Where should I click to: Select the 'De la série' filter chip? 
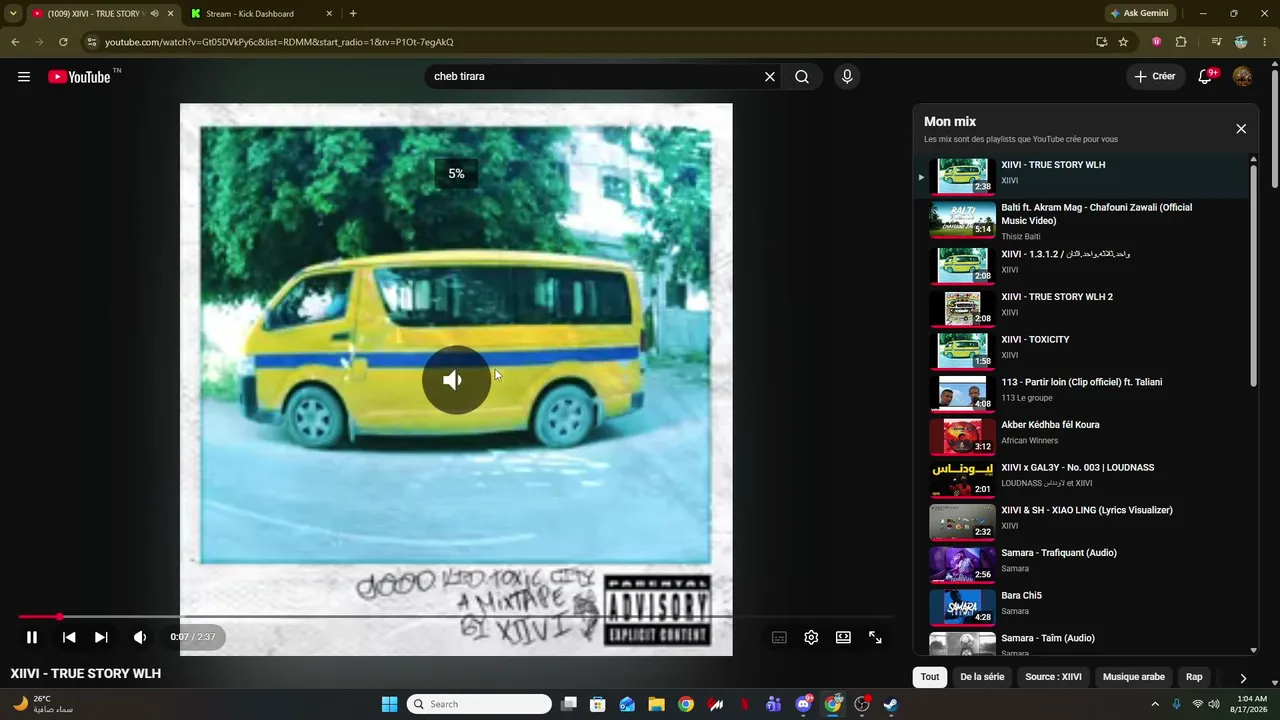click(982, 677)
